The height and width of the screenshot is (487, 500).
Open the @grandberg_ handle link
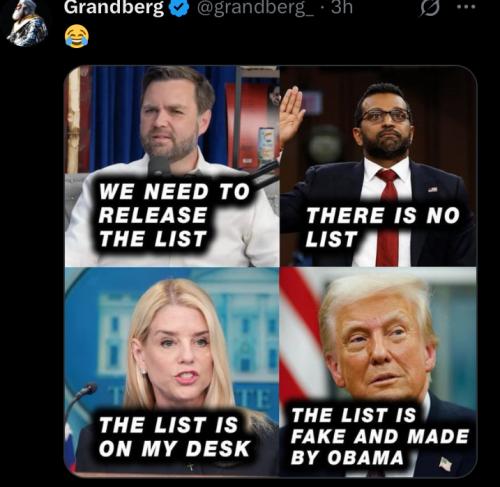(255, 7)
